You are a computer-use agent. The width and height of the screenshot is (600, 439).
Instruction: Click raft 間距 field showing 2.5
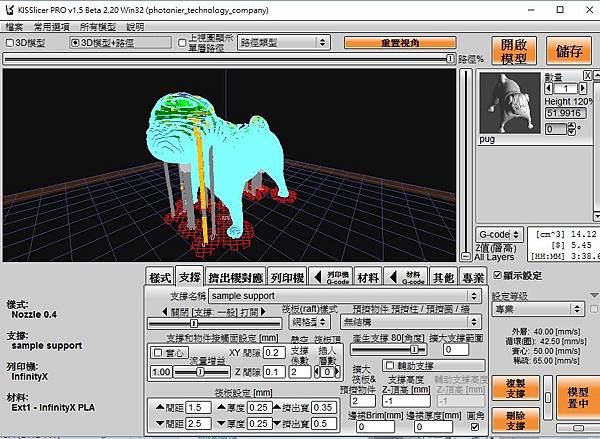pos(198,424)
